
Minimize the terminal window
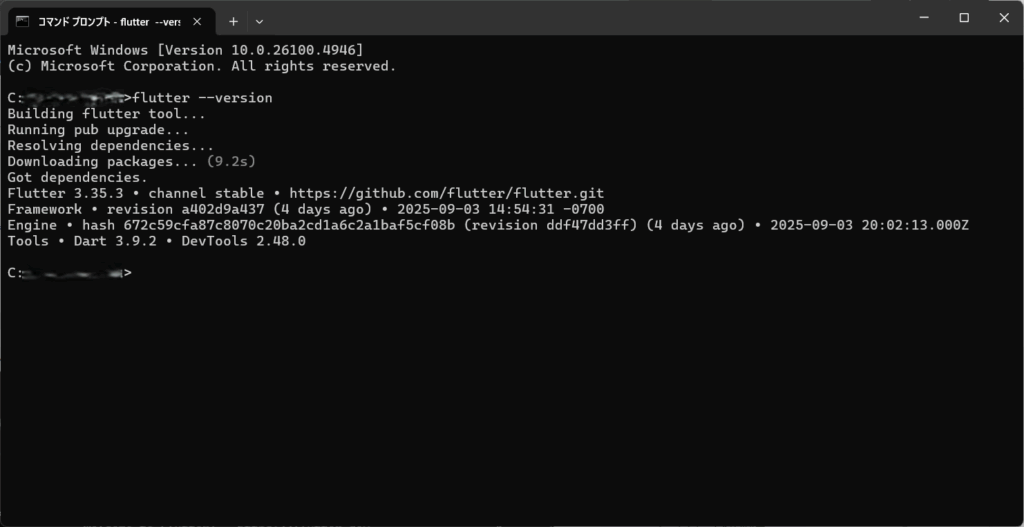pos(919,17)
